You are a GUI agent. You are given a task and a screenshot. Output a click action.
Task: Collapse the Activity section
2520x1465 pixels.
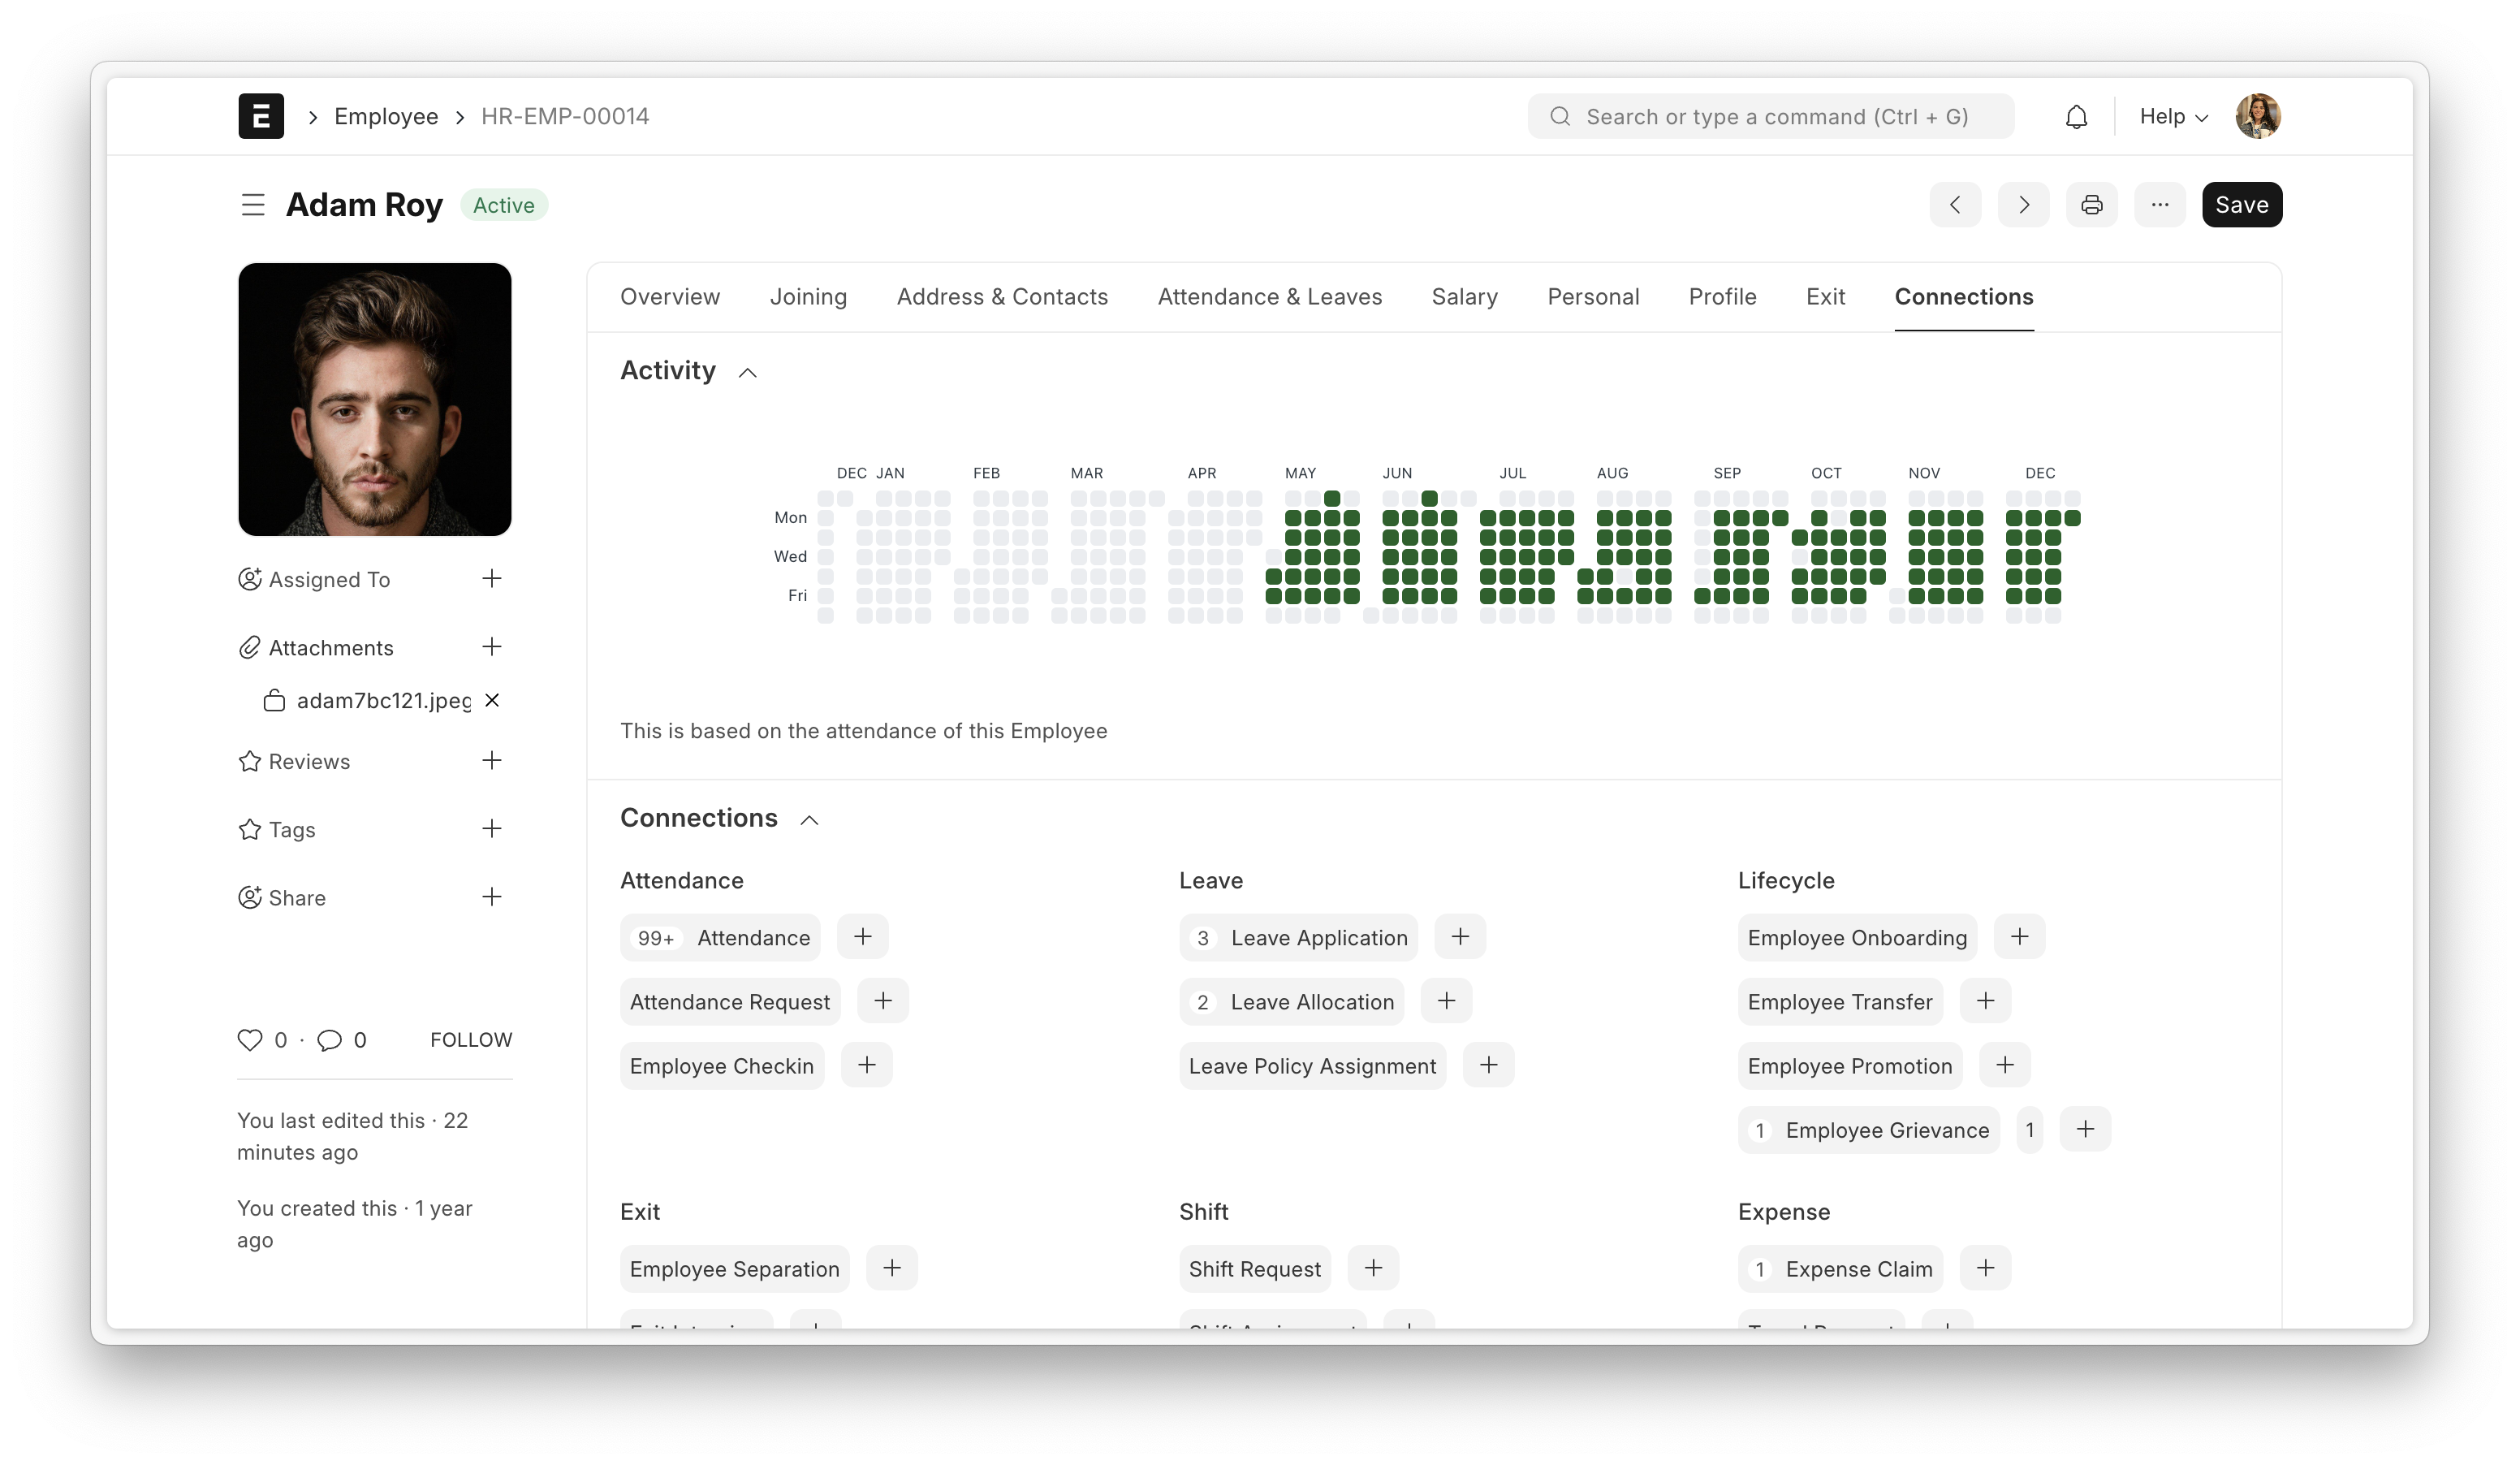pos(747,373)
